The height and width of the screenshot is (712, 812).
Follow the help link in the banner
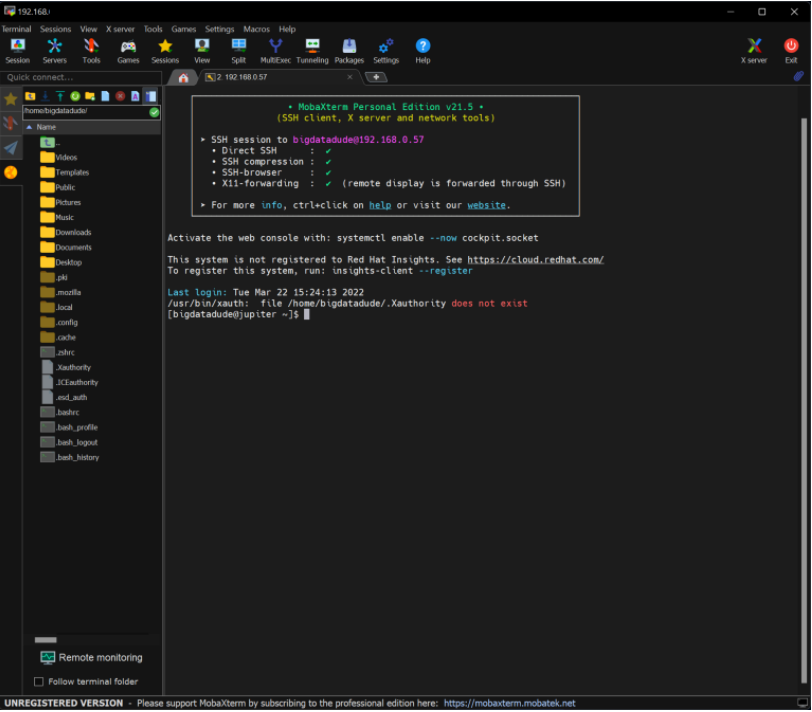coord(380,206)
